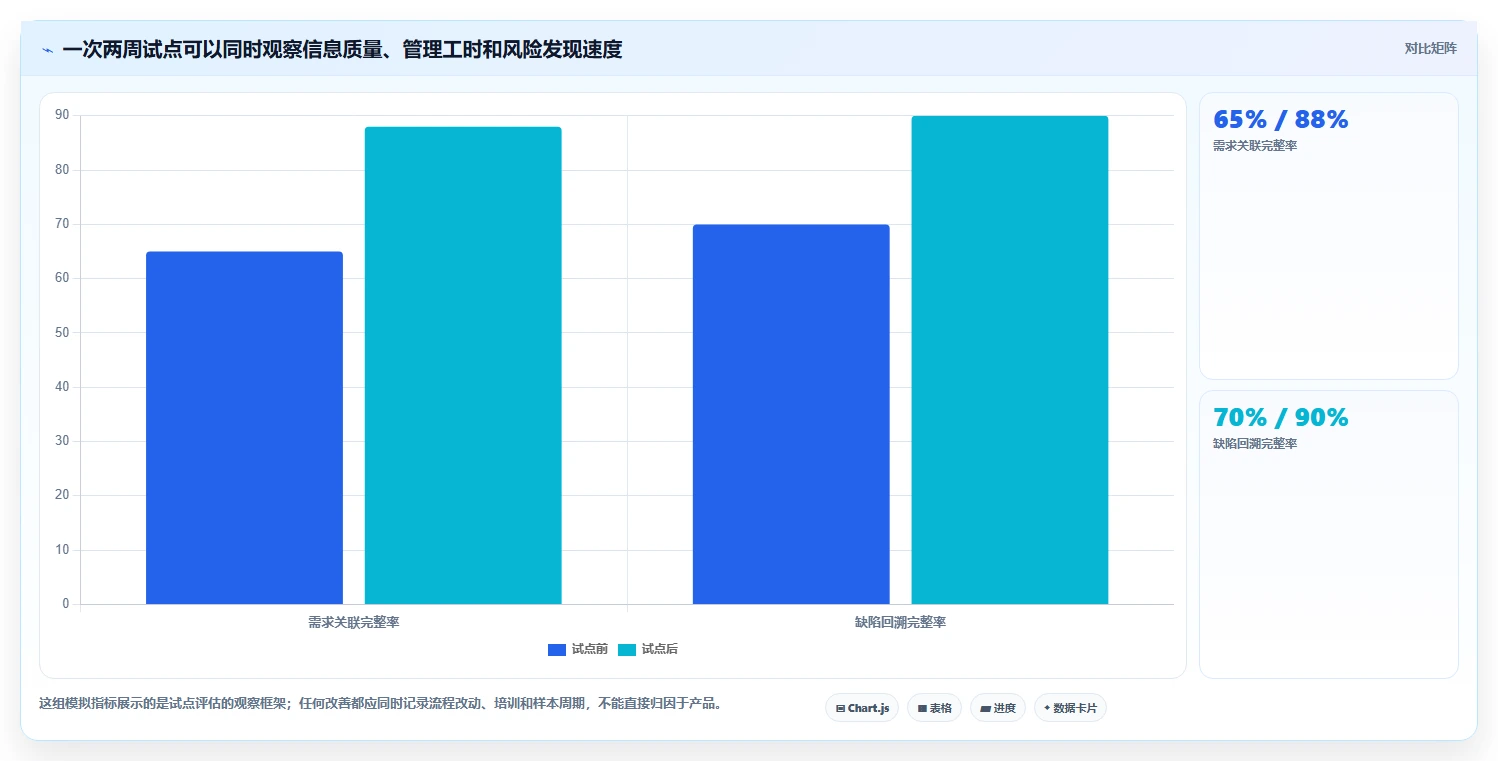Click the 65% / 88% metric value

tap(1281, 120)
